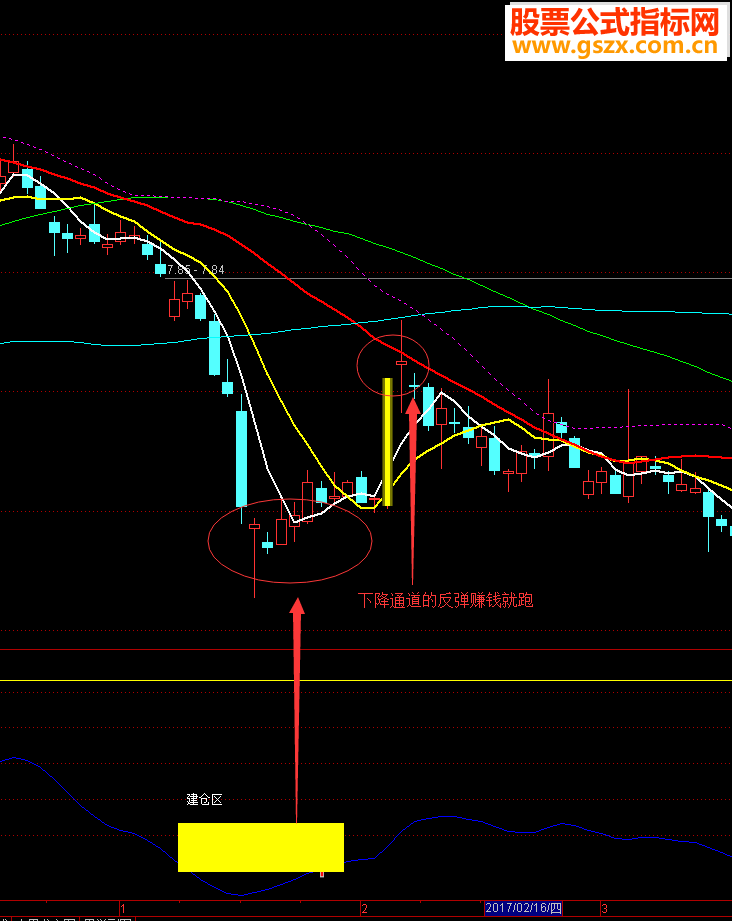The height and width of the screenshot is (921, 732).
Task: Click the 7.85 - 7.84 price gap label
Action: coord(195,270)
